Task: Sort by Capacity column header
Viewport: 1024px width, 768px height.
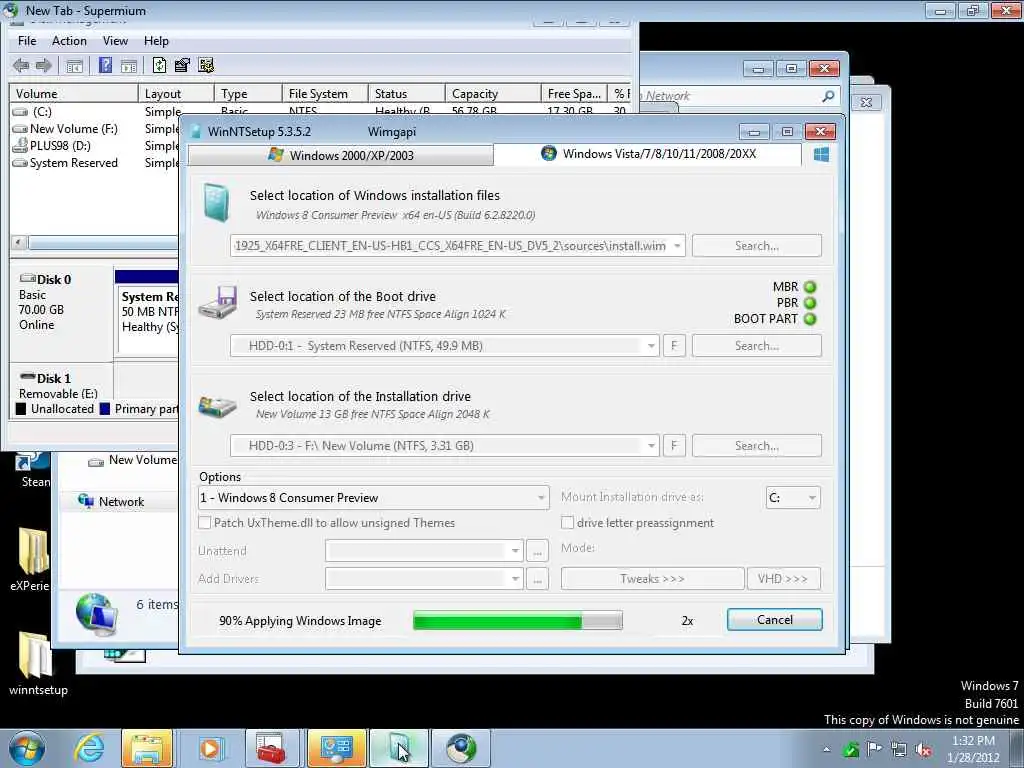Action: tap(492, 94)
